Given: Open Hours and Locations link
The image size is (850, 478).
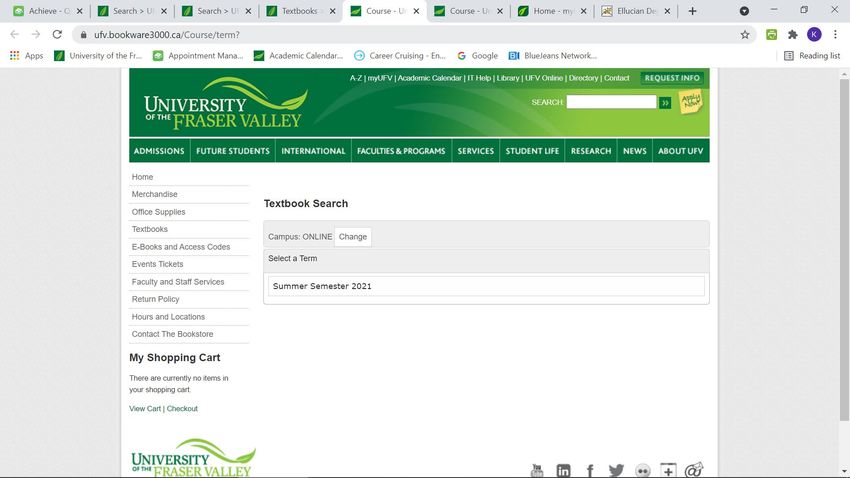Looking at the screenshot, I should tap(168, 316).
